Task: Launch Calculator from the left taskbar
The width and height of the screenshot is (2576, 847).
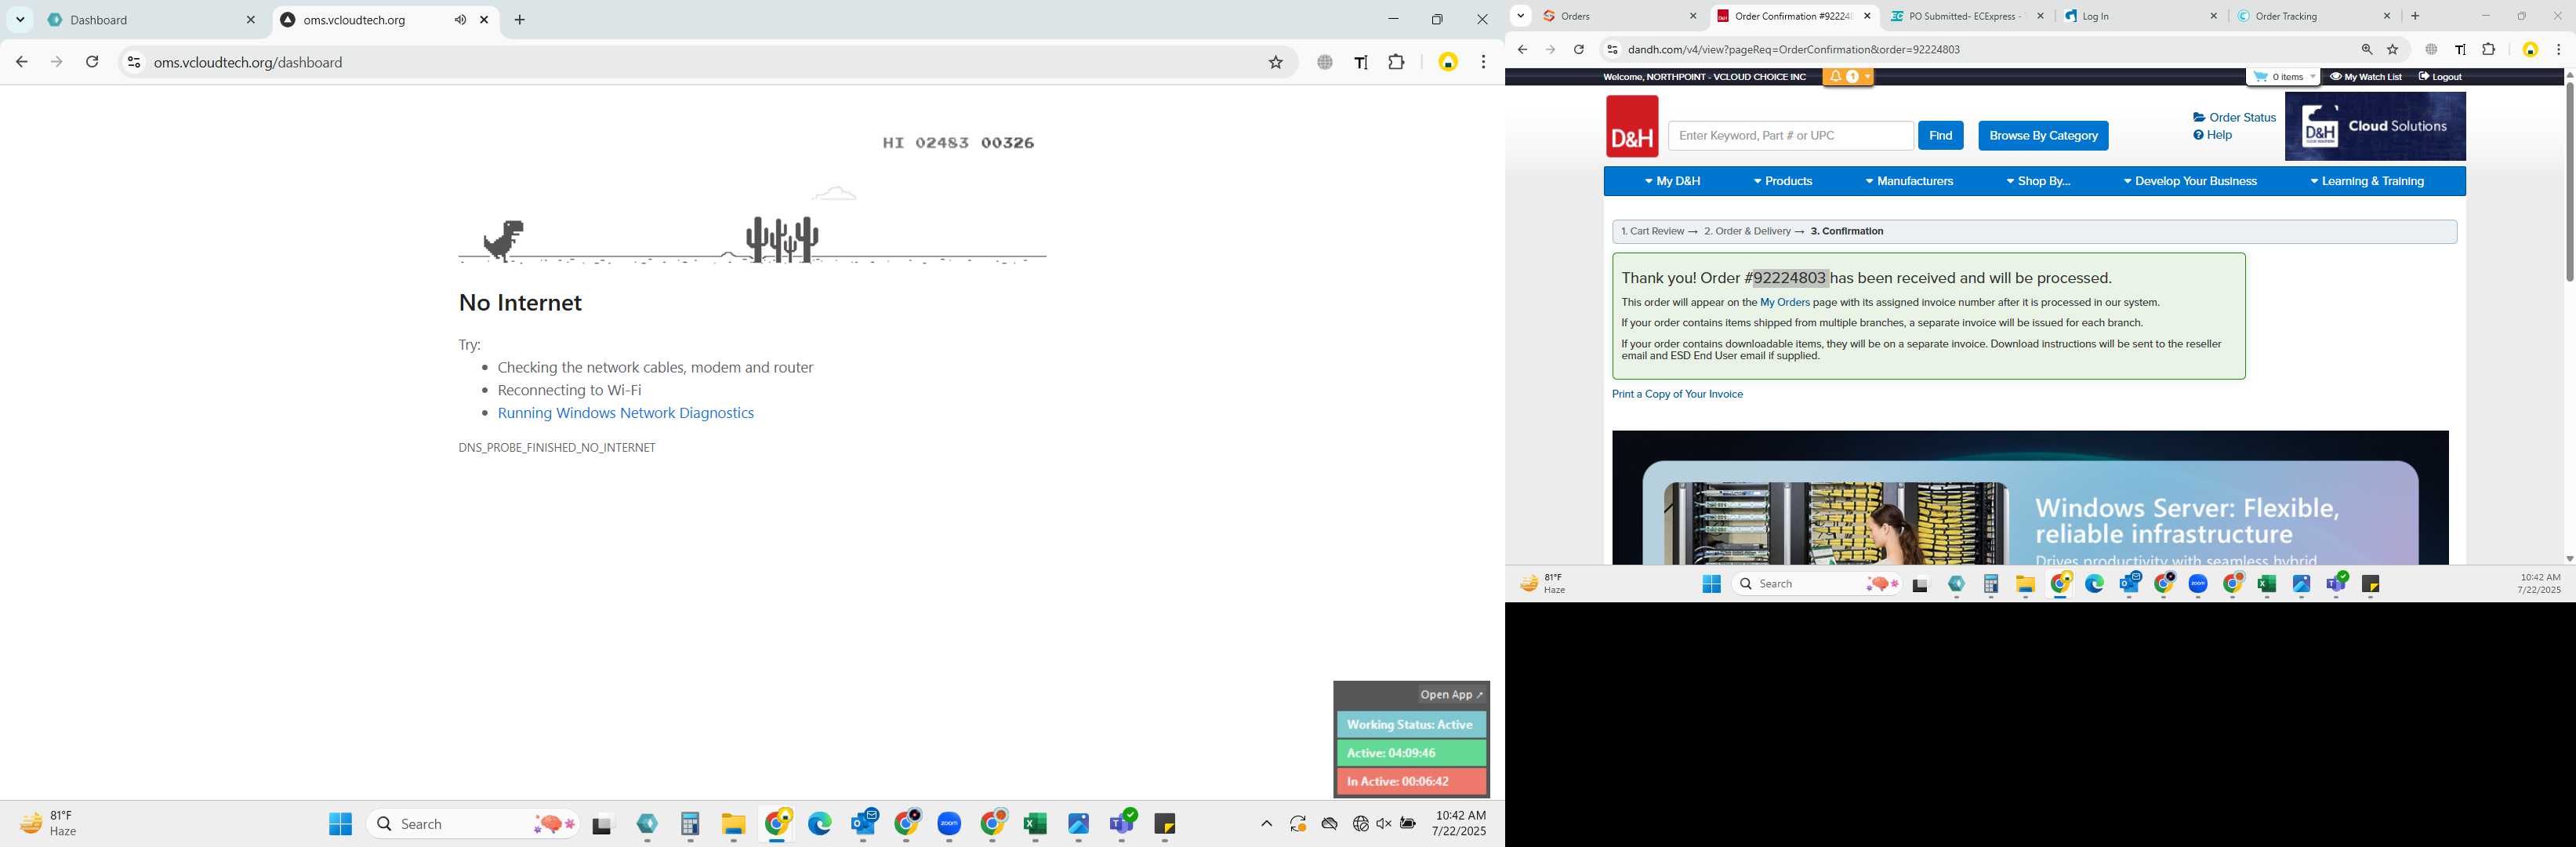Action: tap(690, 824)
